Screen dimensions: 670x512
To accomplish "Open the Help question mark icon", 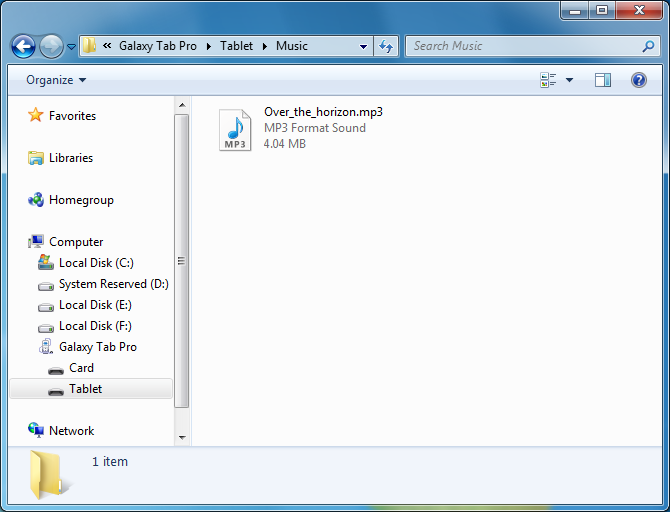I will pyautogui.click(x=639, y=80).
